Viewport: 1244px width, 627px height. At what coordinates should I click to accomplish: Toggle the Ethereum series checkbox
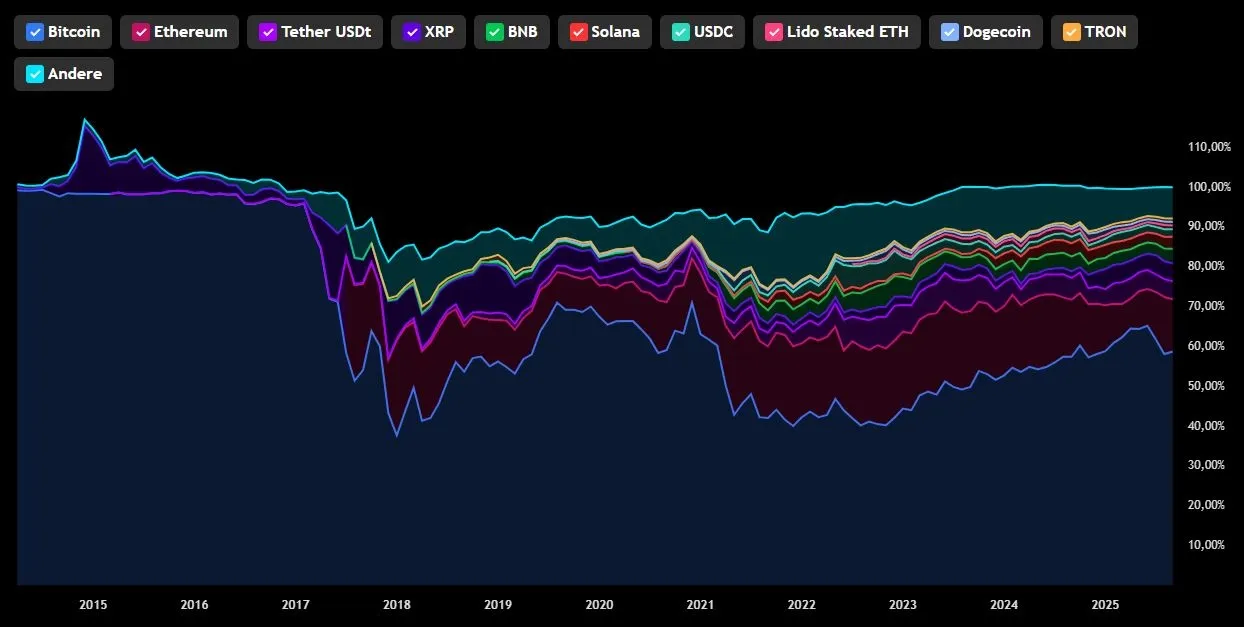[141, 32]
